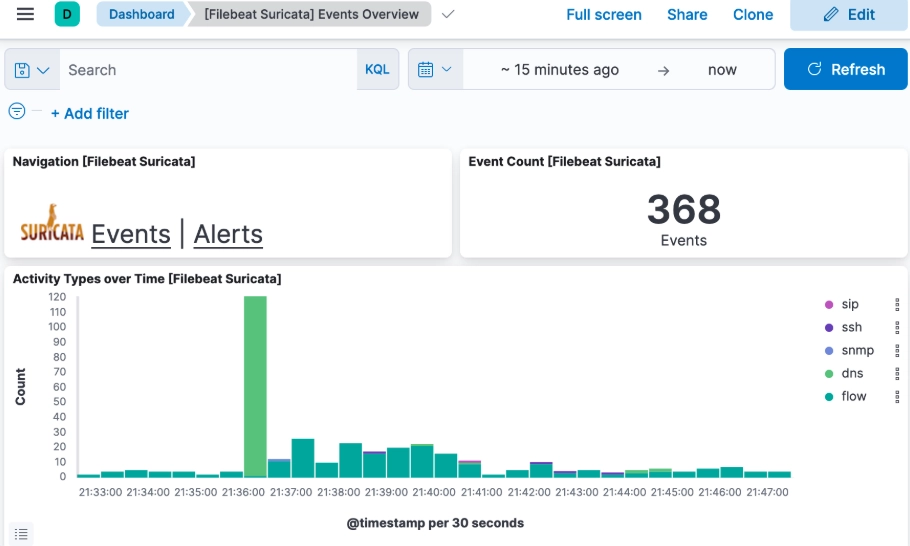Image resolution: width=910 pixels, height=546 pixels.
Task: Click the Edit button
Action: click(x=849, y=15)
